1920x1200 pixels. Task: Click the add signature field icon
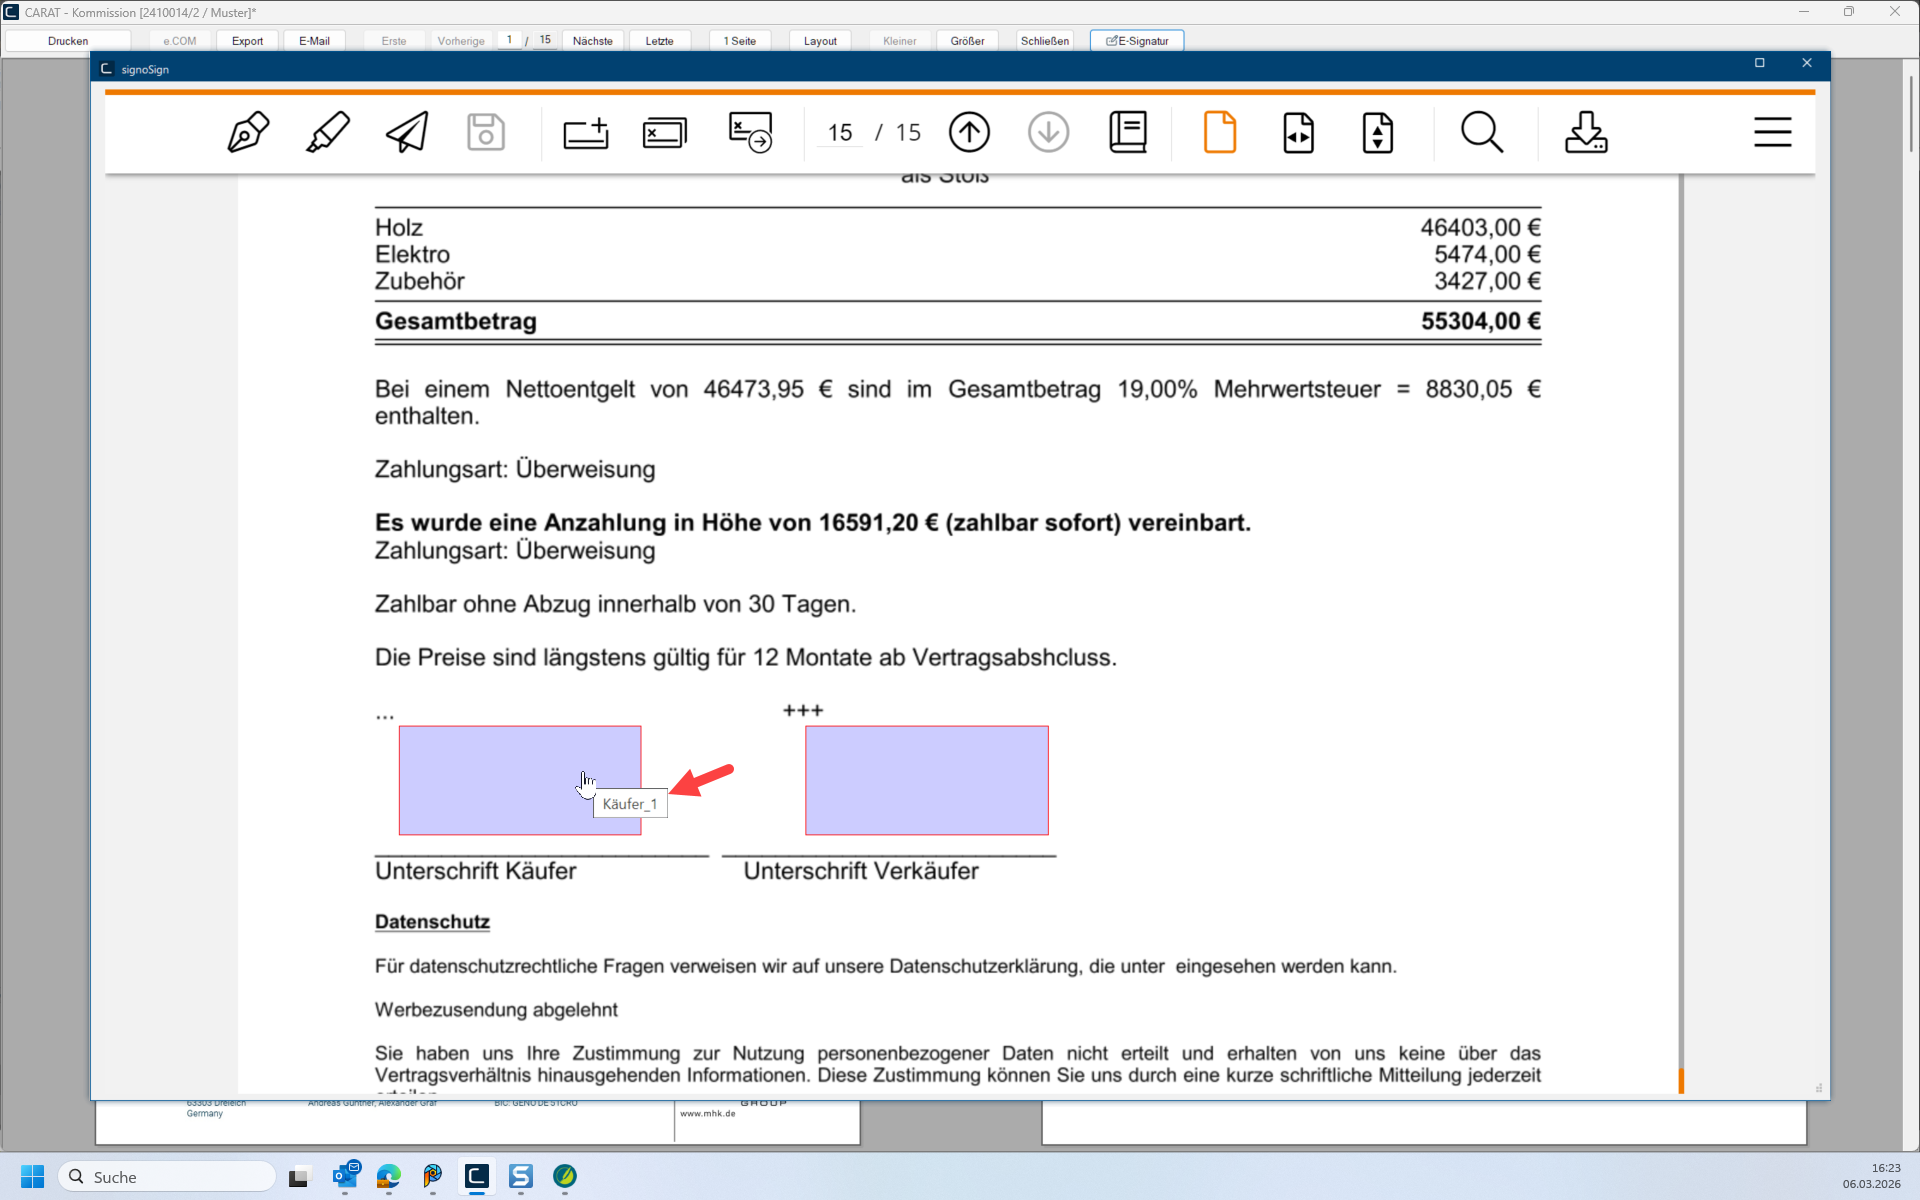pos(586,132)
